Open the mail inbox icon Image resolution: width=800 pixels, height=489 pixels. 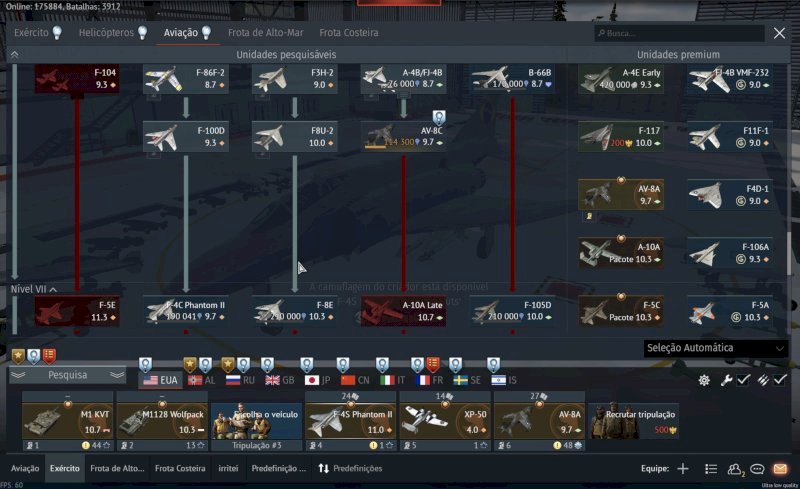click(780, 469)
